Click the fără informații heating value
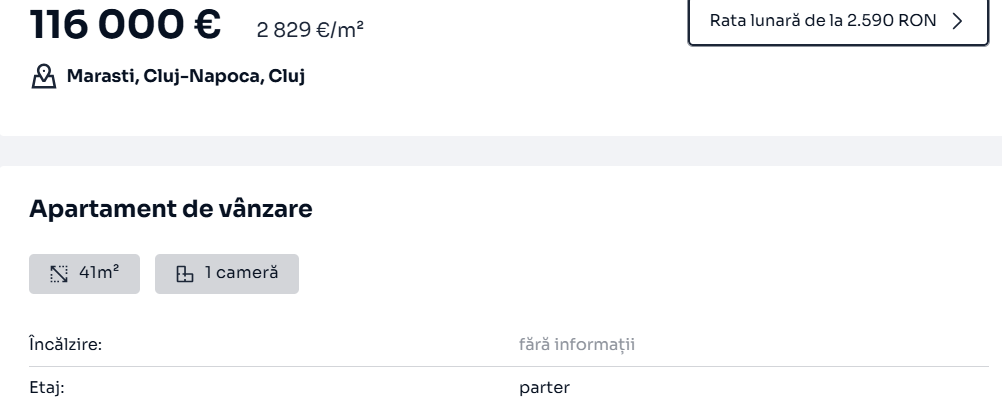This screenshot has height=408, width=1002. 577,345
